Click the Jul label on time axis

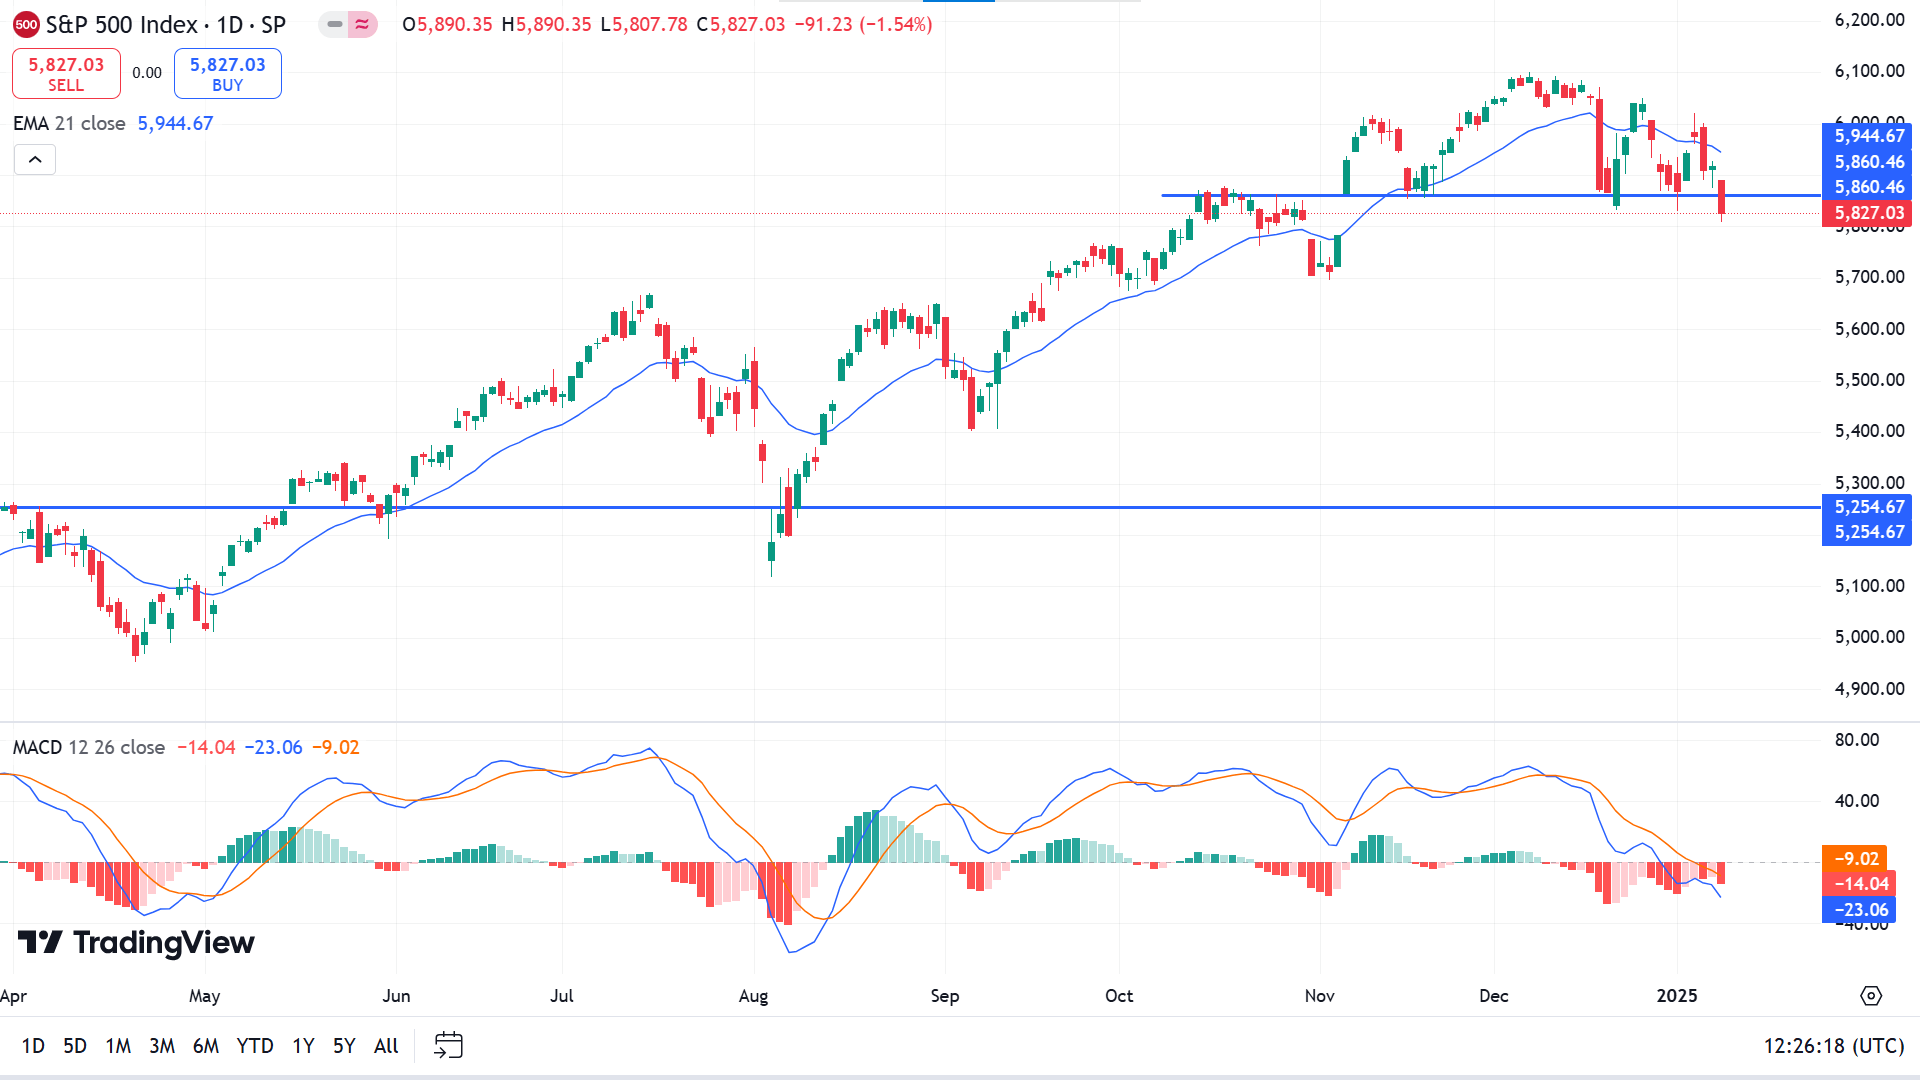point(562,996)
